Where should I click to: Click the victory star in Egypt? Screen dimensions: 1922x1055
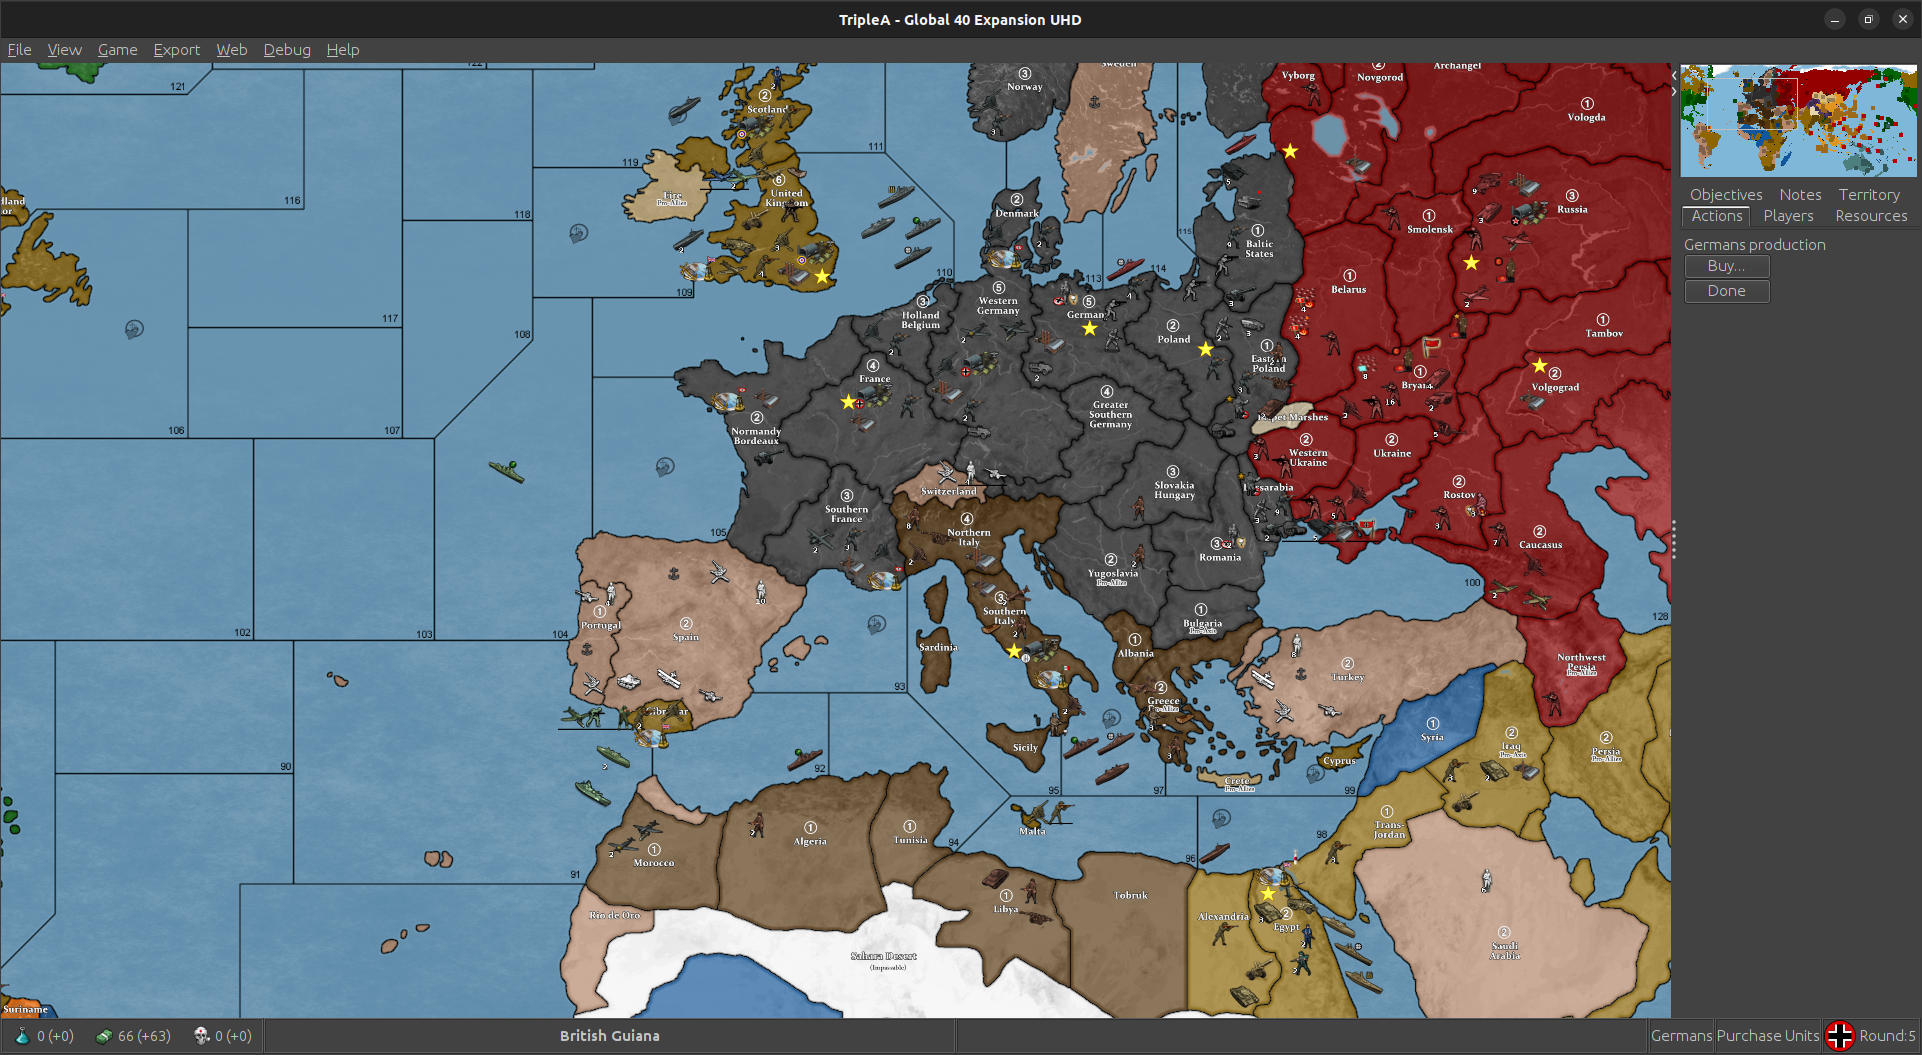(x=1268, y=894)
